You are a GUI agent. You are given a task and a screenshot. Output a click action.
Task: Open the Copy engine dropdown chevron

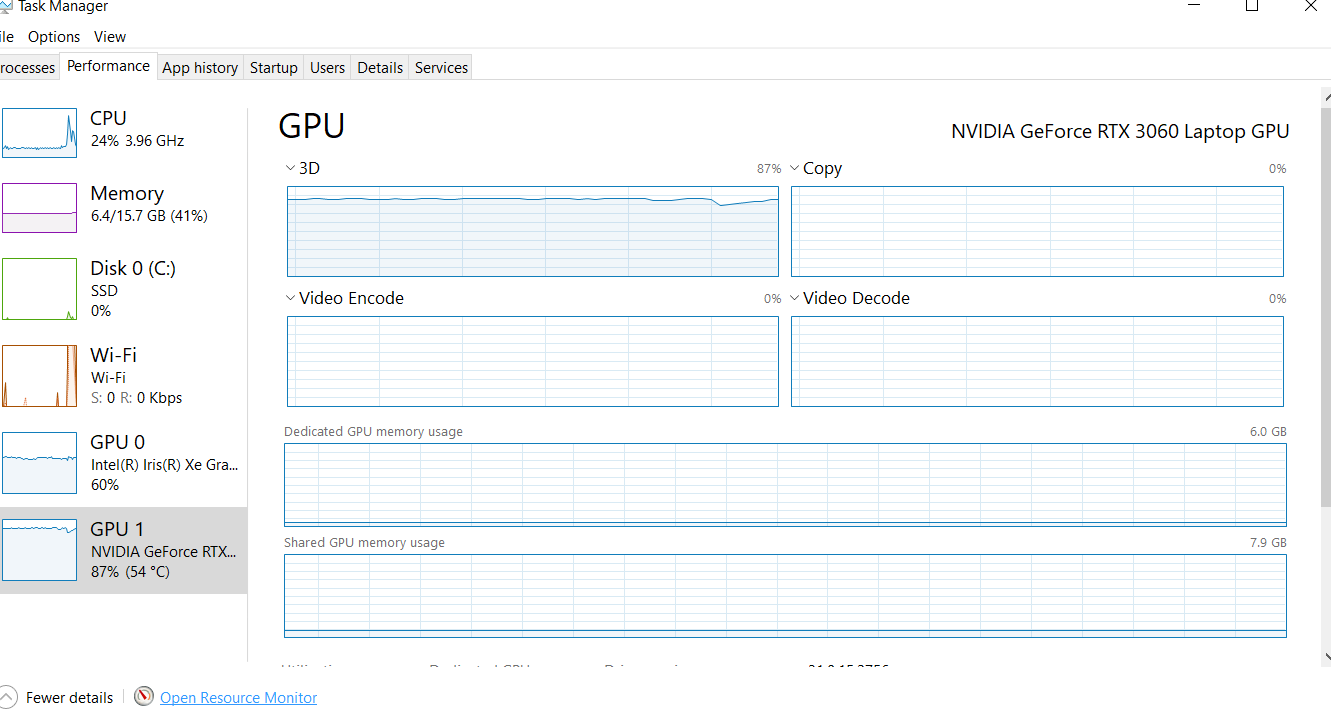(x=795, y=168)
